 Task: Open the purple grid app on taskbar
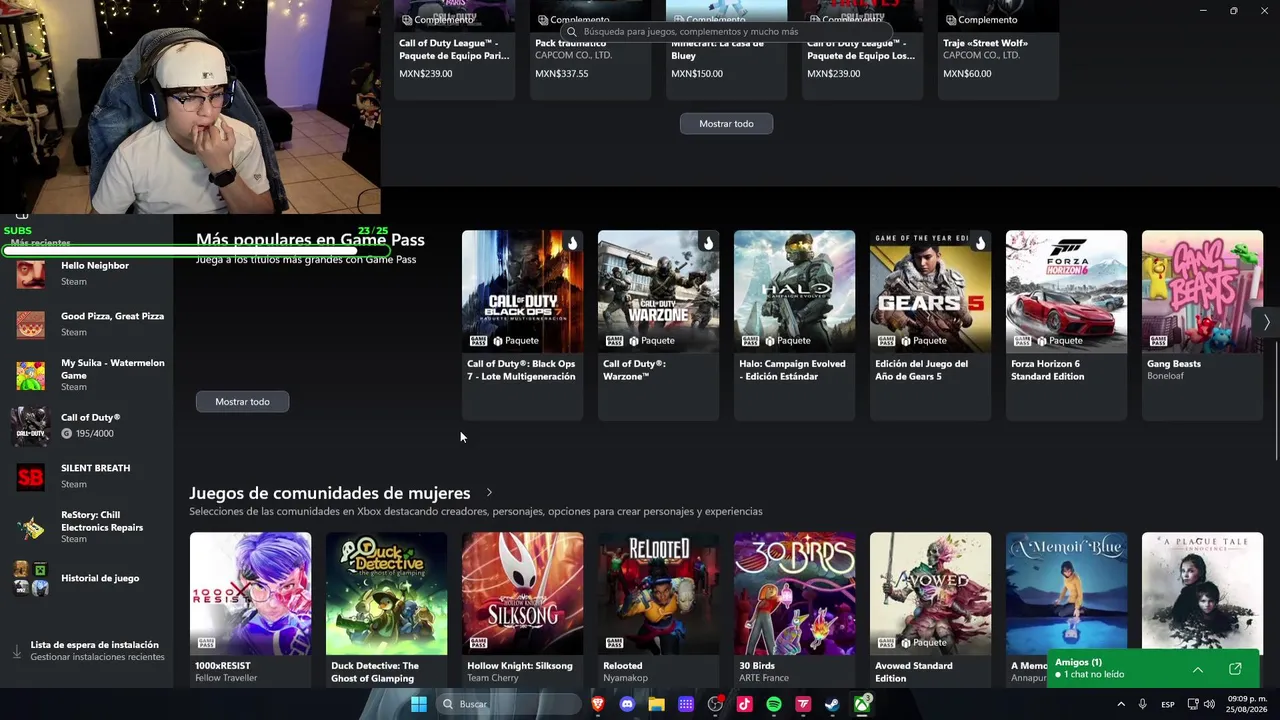(686, 704)
